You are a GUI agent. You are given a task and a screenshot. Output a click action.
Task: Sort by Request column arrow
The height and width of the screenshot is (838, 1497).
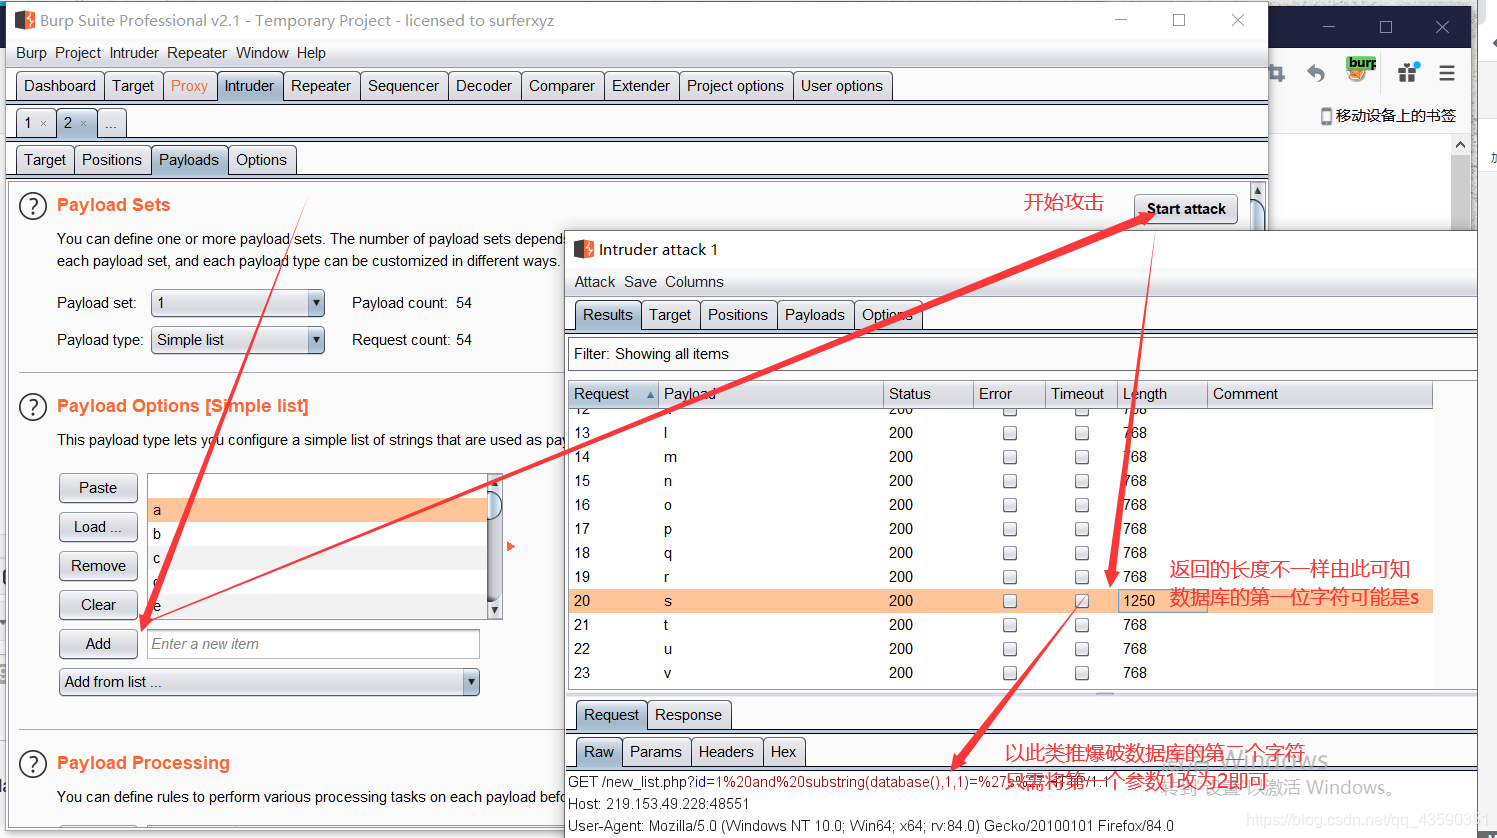(650, 395)
